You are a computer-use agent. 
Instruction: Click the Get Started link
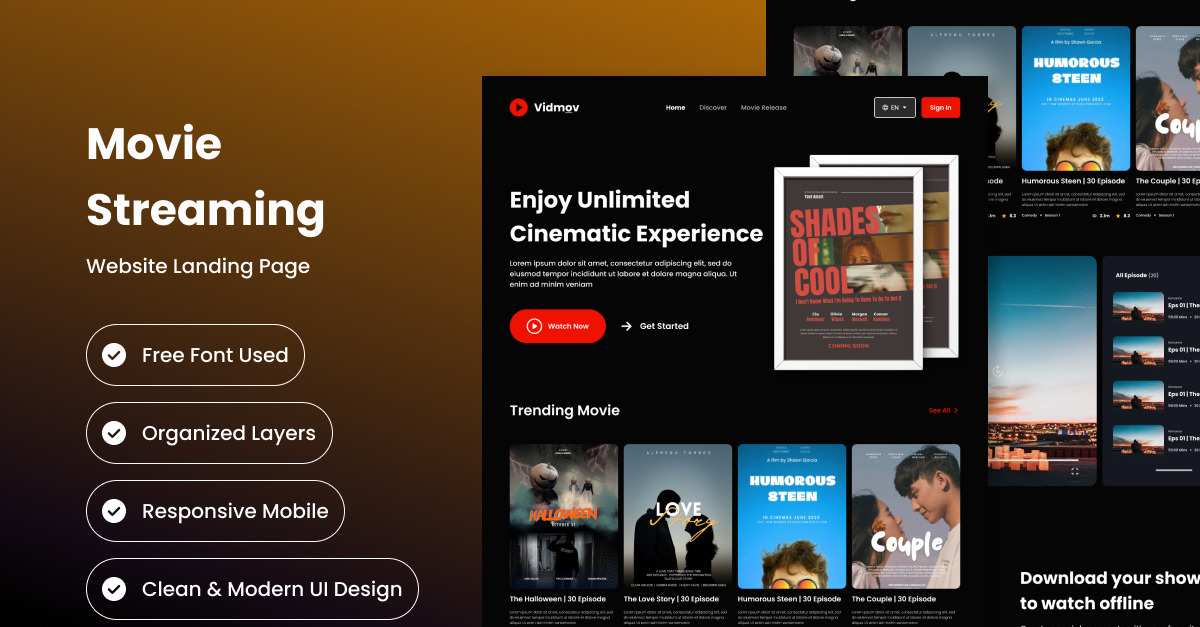click(664, 326)
